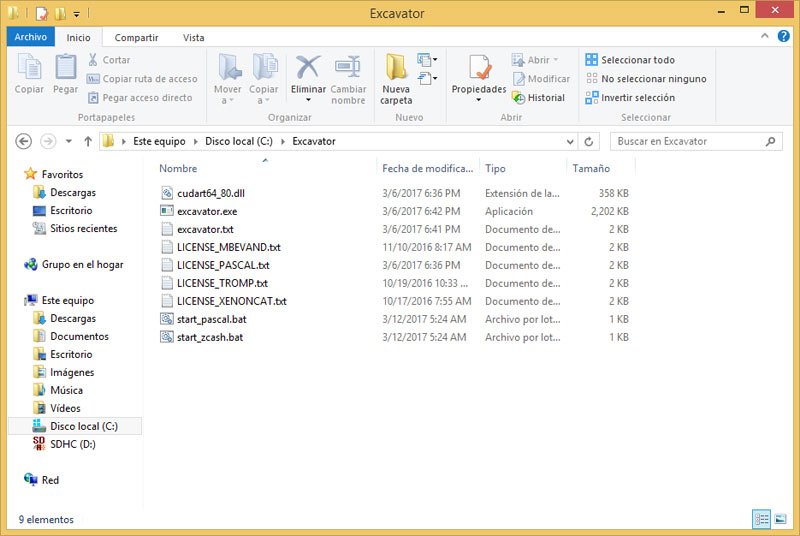Switch to large icons view in status bar

point(780,519)
